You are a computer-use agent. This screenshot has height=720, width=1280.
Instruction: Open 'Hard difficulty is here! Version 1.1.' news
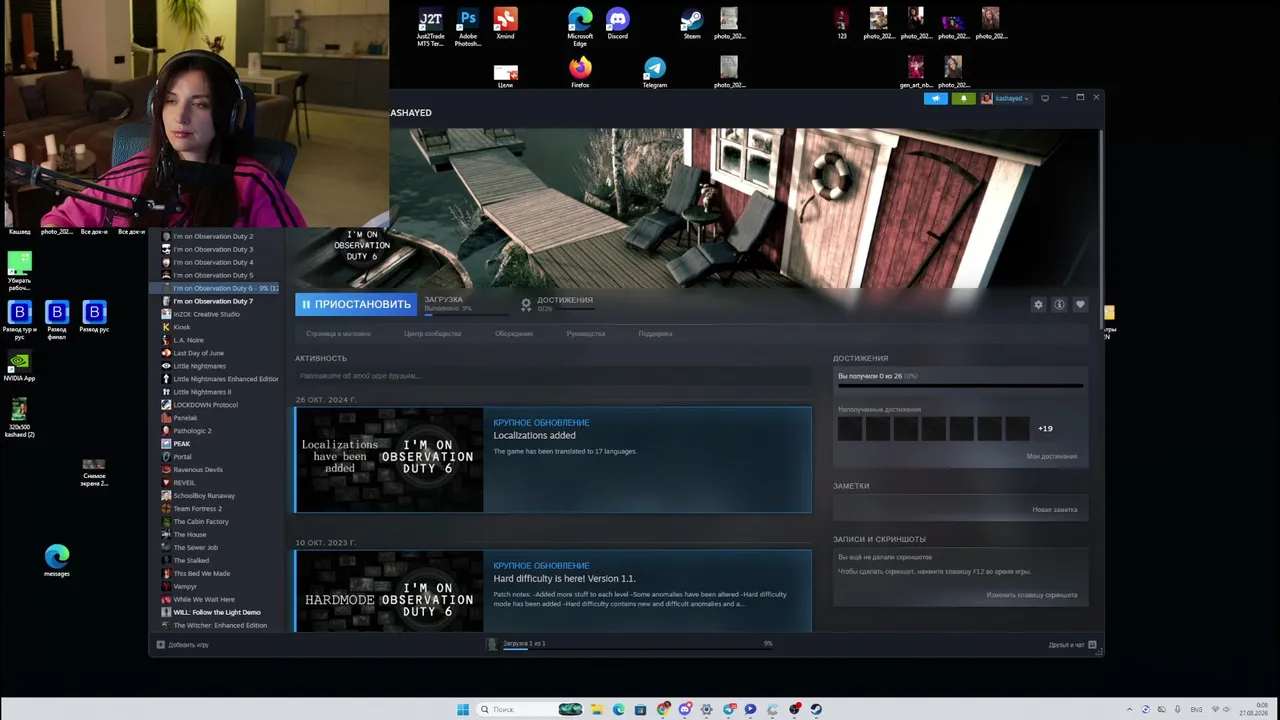(564, 578)
